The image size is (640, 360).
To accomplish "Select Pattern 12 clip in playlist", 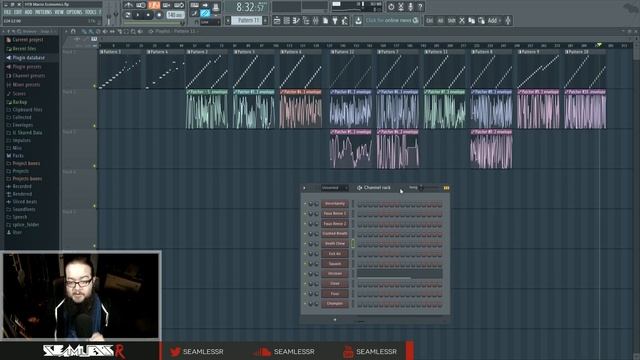I will point(352,69).
